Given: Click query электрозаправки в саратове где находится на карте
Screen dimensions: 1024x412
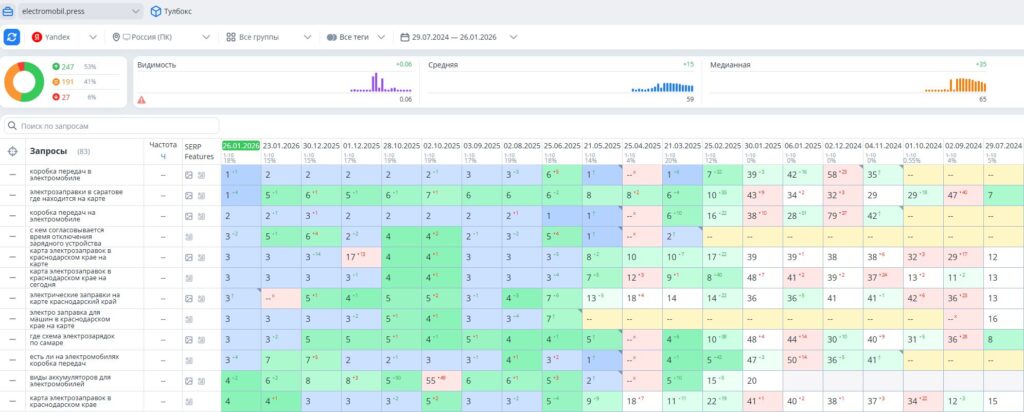Looking at the screenshot, I should tap(74, 195).
